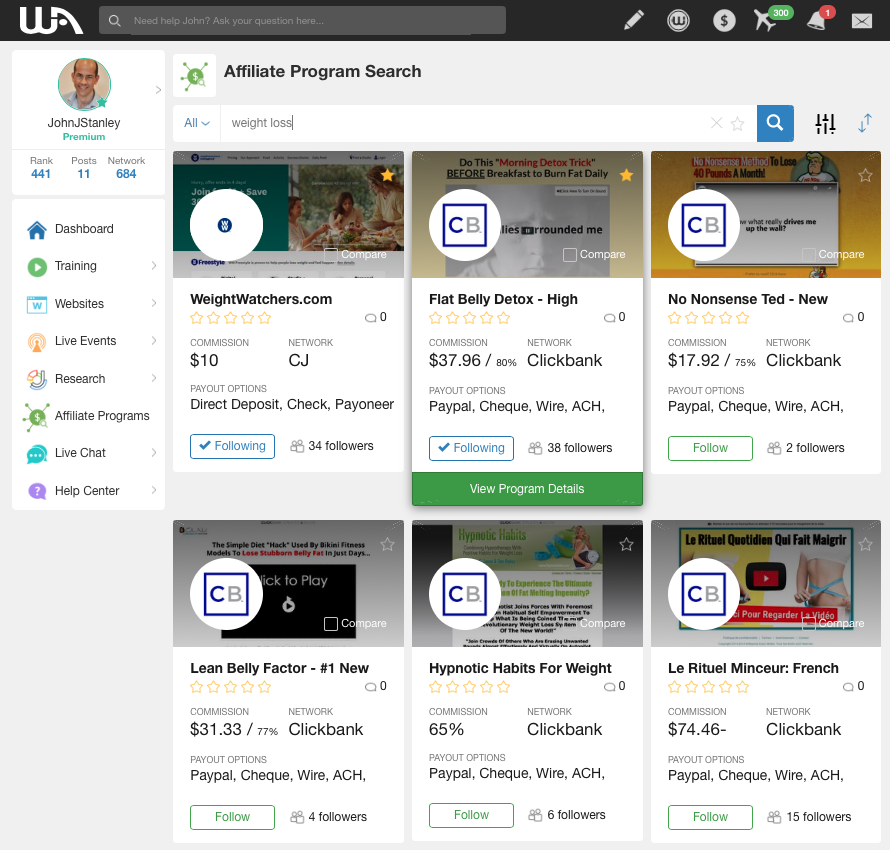Click the circled W icon in header

click(x=678, y=21)
